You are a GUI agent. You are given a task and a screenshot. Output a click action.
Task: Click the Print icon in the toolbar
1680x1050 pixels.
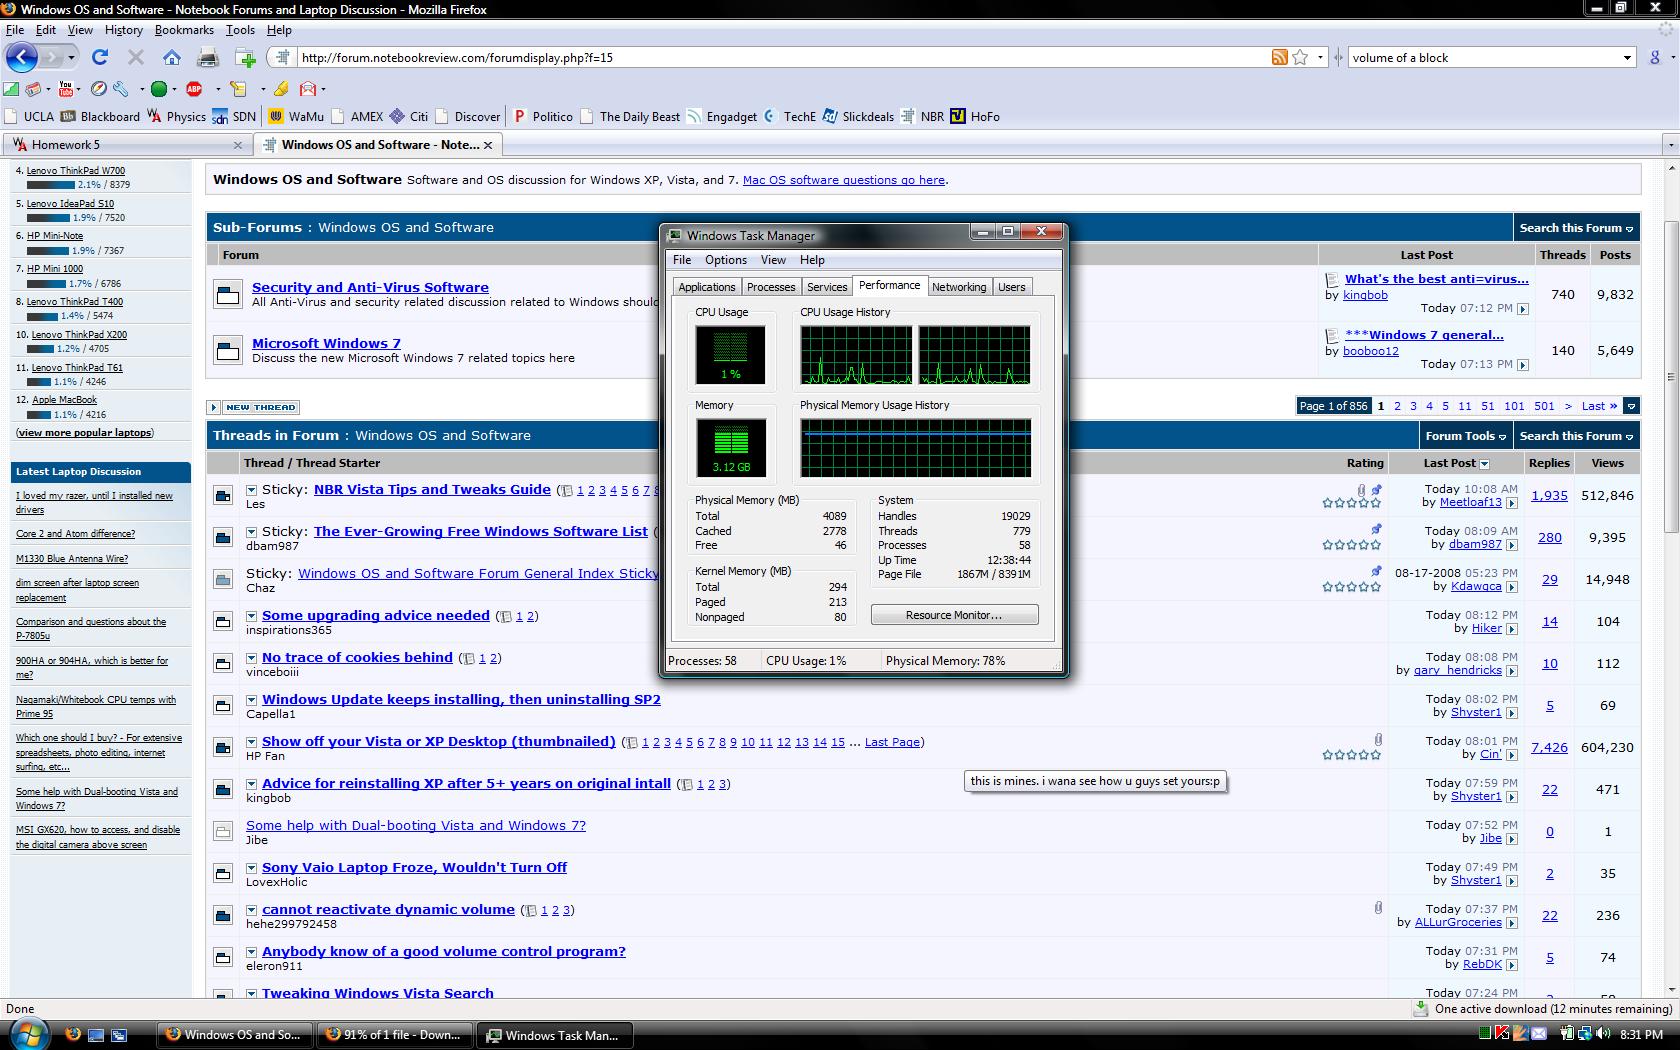[208, 57]
